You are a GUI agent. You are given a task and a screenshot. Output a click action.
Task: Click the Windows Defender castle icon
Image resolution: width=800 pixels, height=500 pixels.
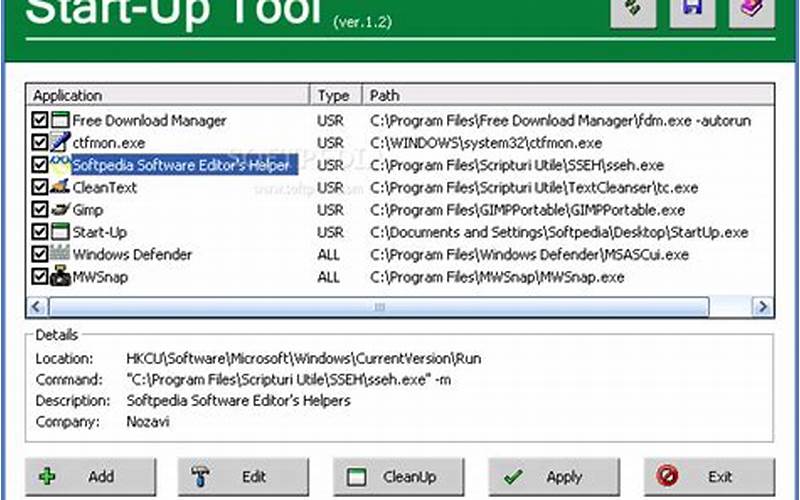(x=60, y=254)
